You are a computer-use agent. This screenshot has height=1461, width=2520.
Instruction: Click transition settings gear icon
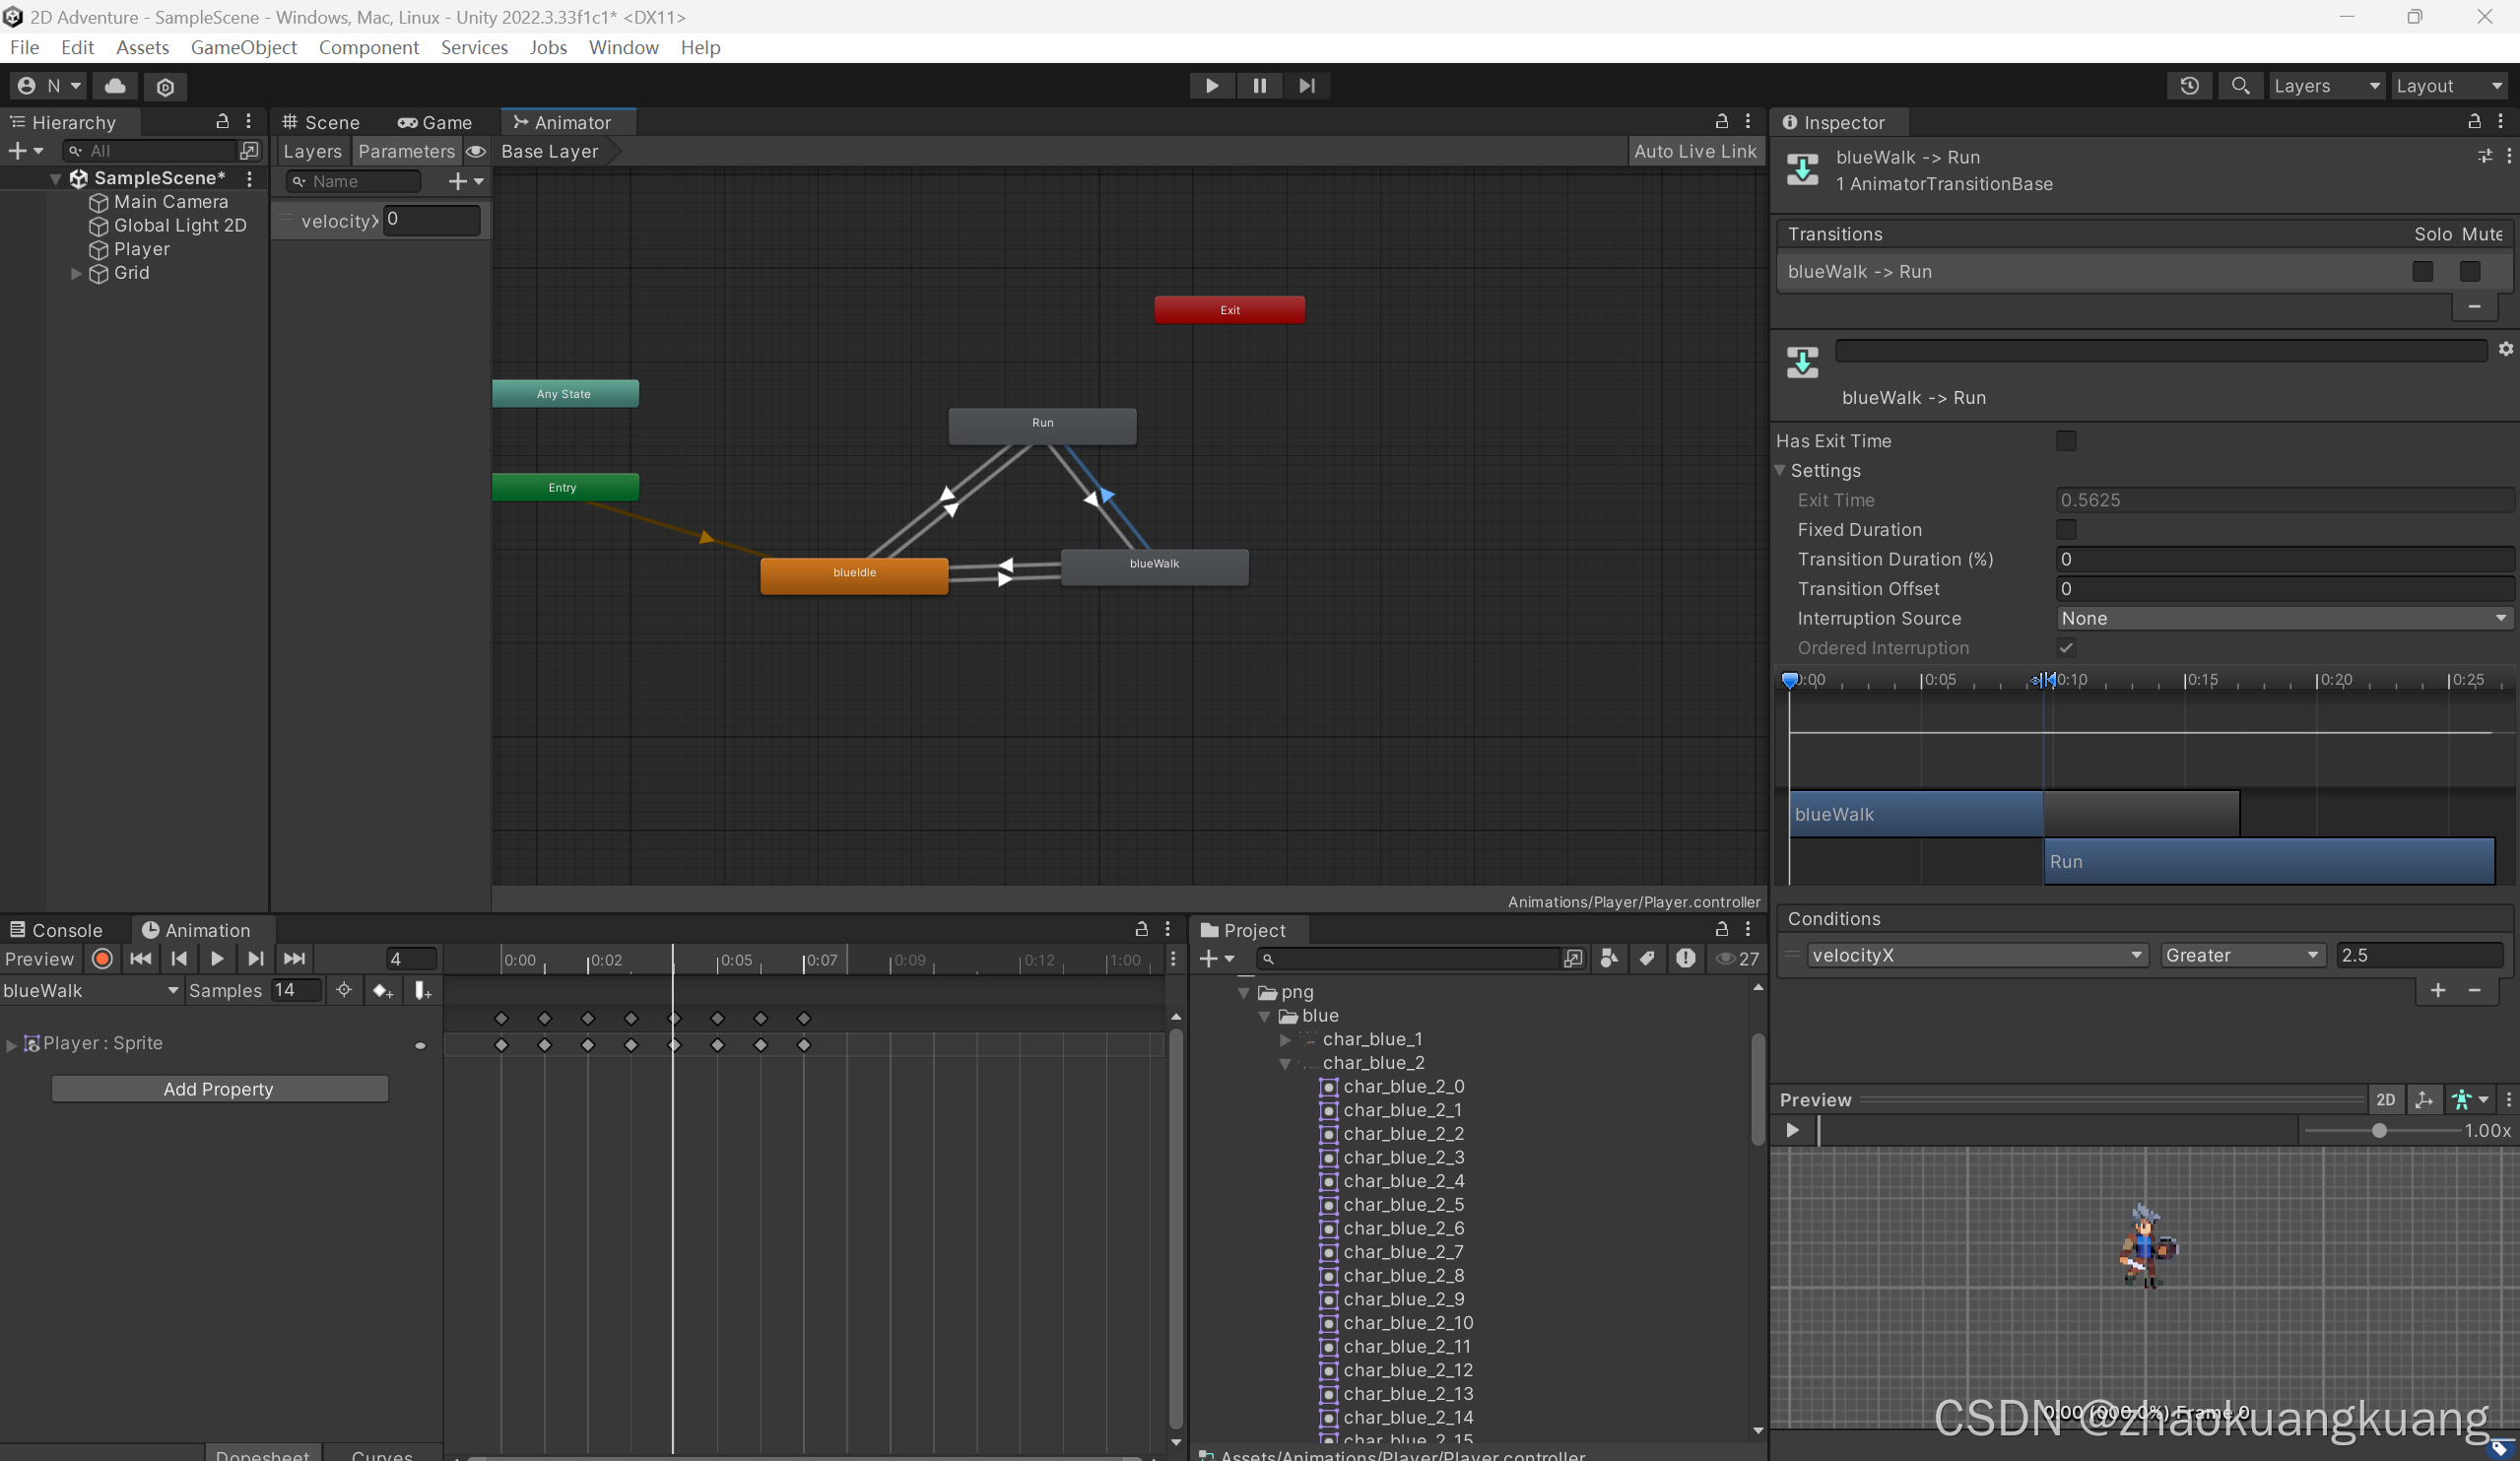point(2505,349)
